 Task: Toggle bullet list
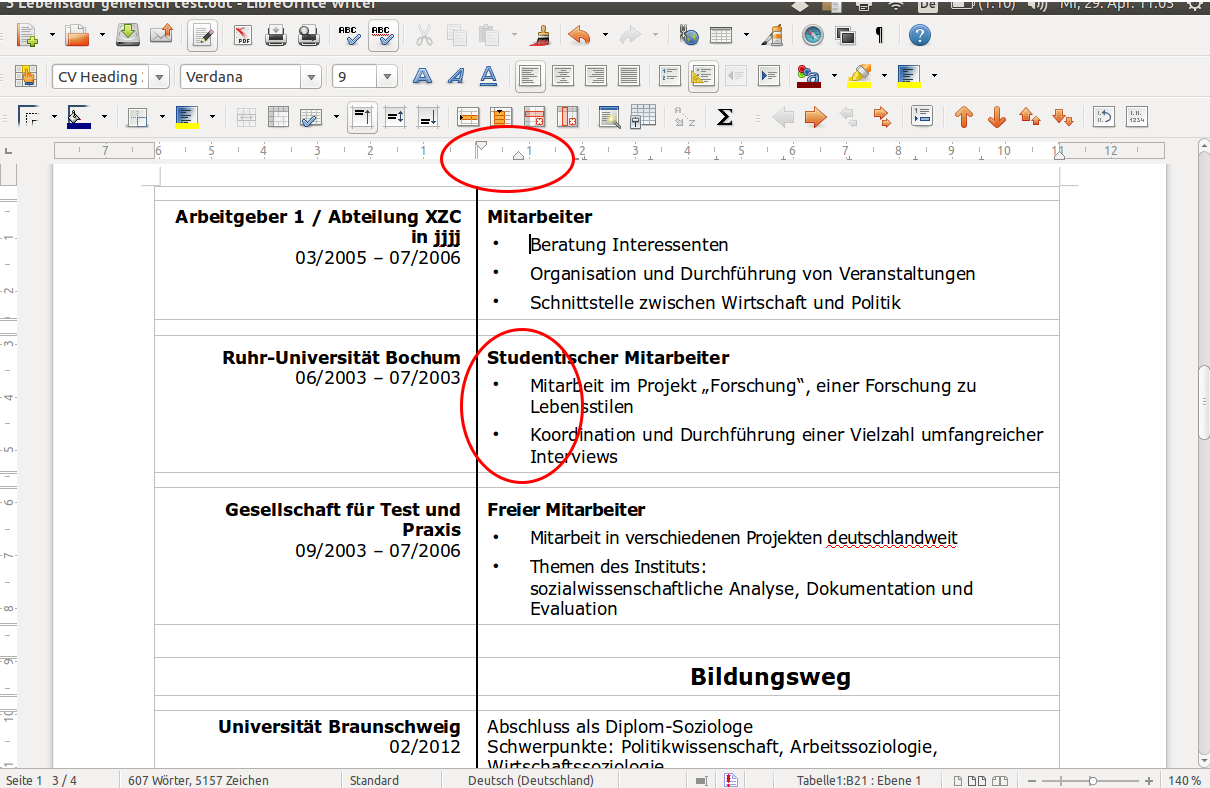tap(703, 76)
